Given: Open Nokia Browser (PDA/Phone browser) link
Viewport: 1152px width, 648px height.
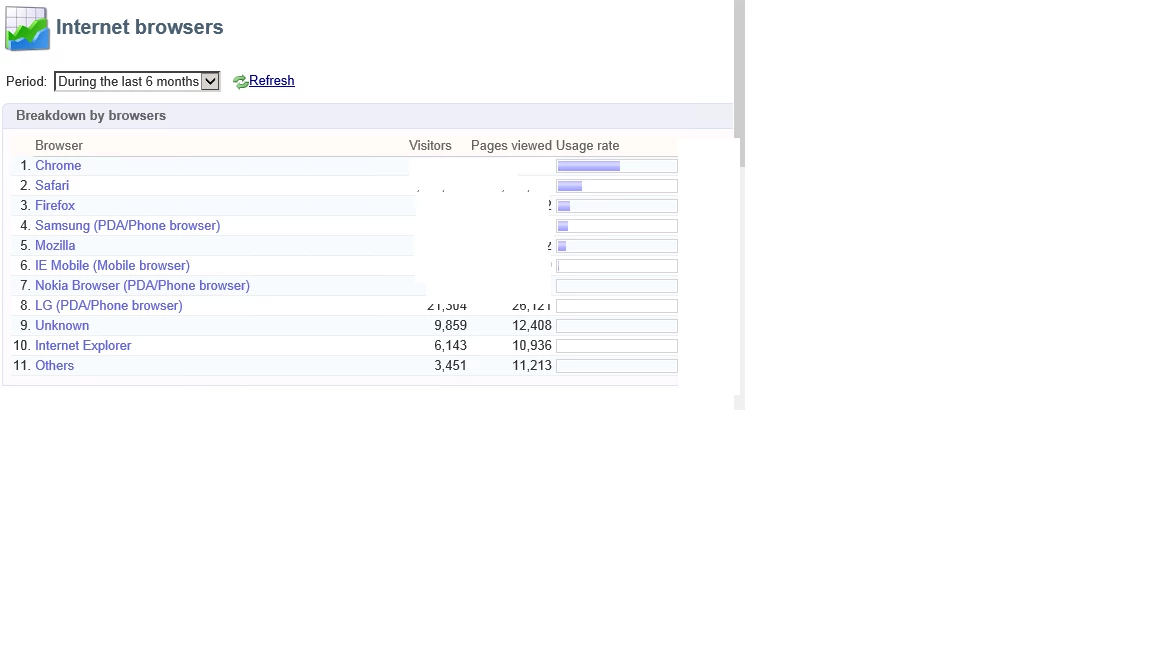Looking at the screenshot, I should 143,285.
